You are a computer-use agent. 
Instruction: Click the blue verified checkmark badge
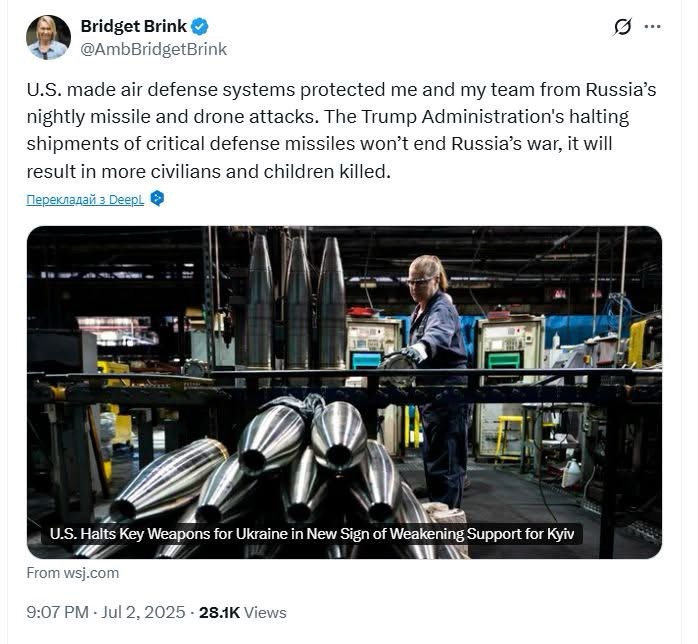202,27
